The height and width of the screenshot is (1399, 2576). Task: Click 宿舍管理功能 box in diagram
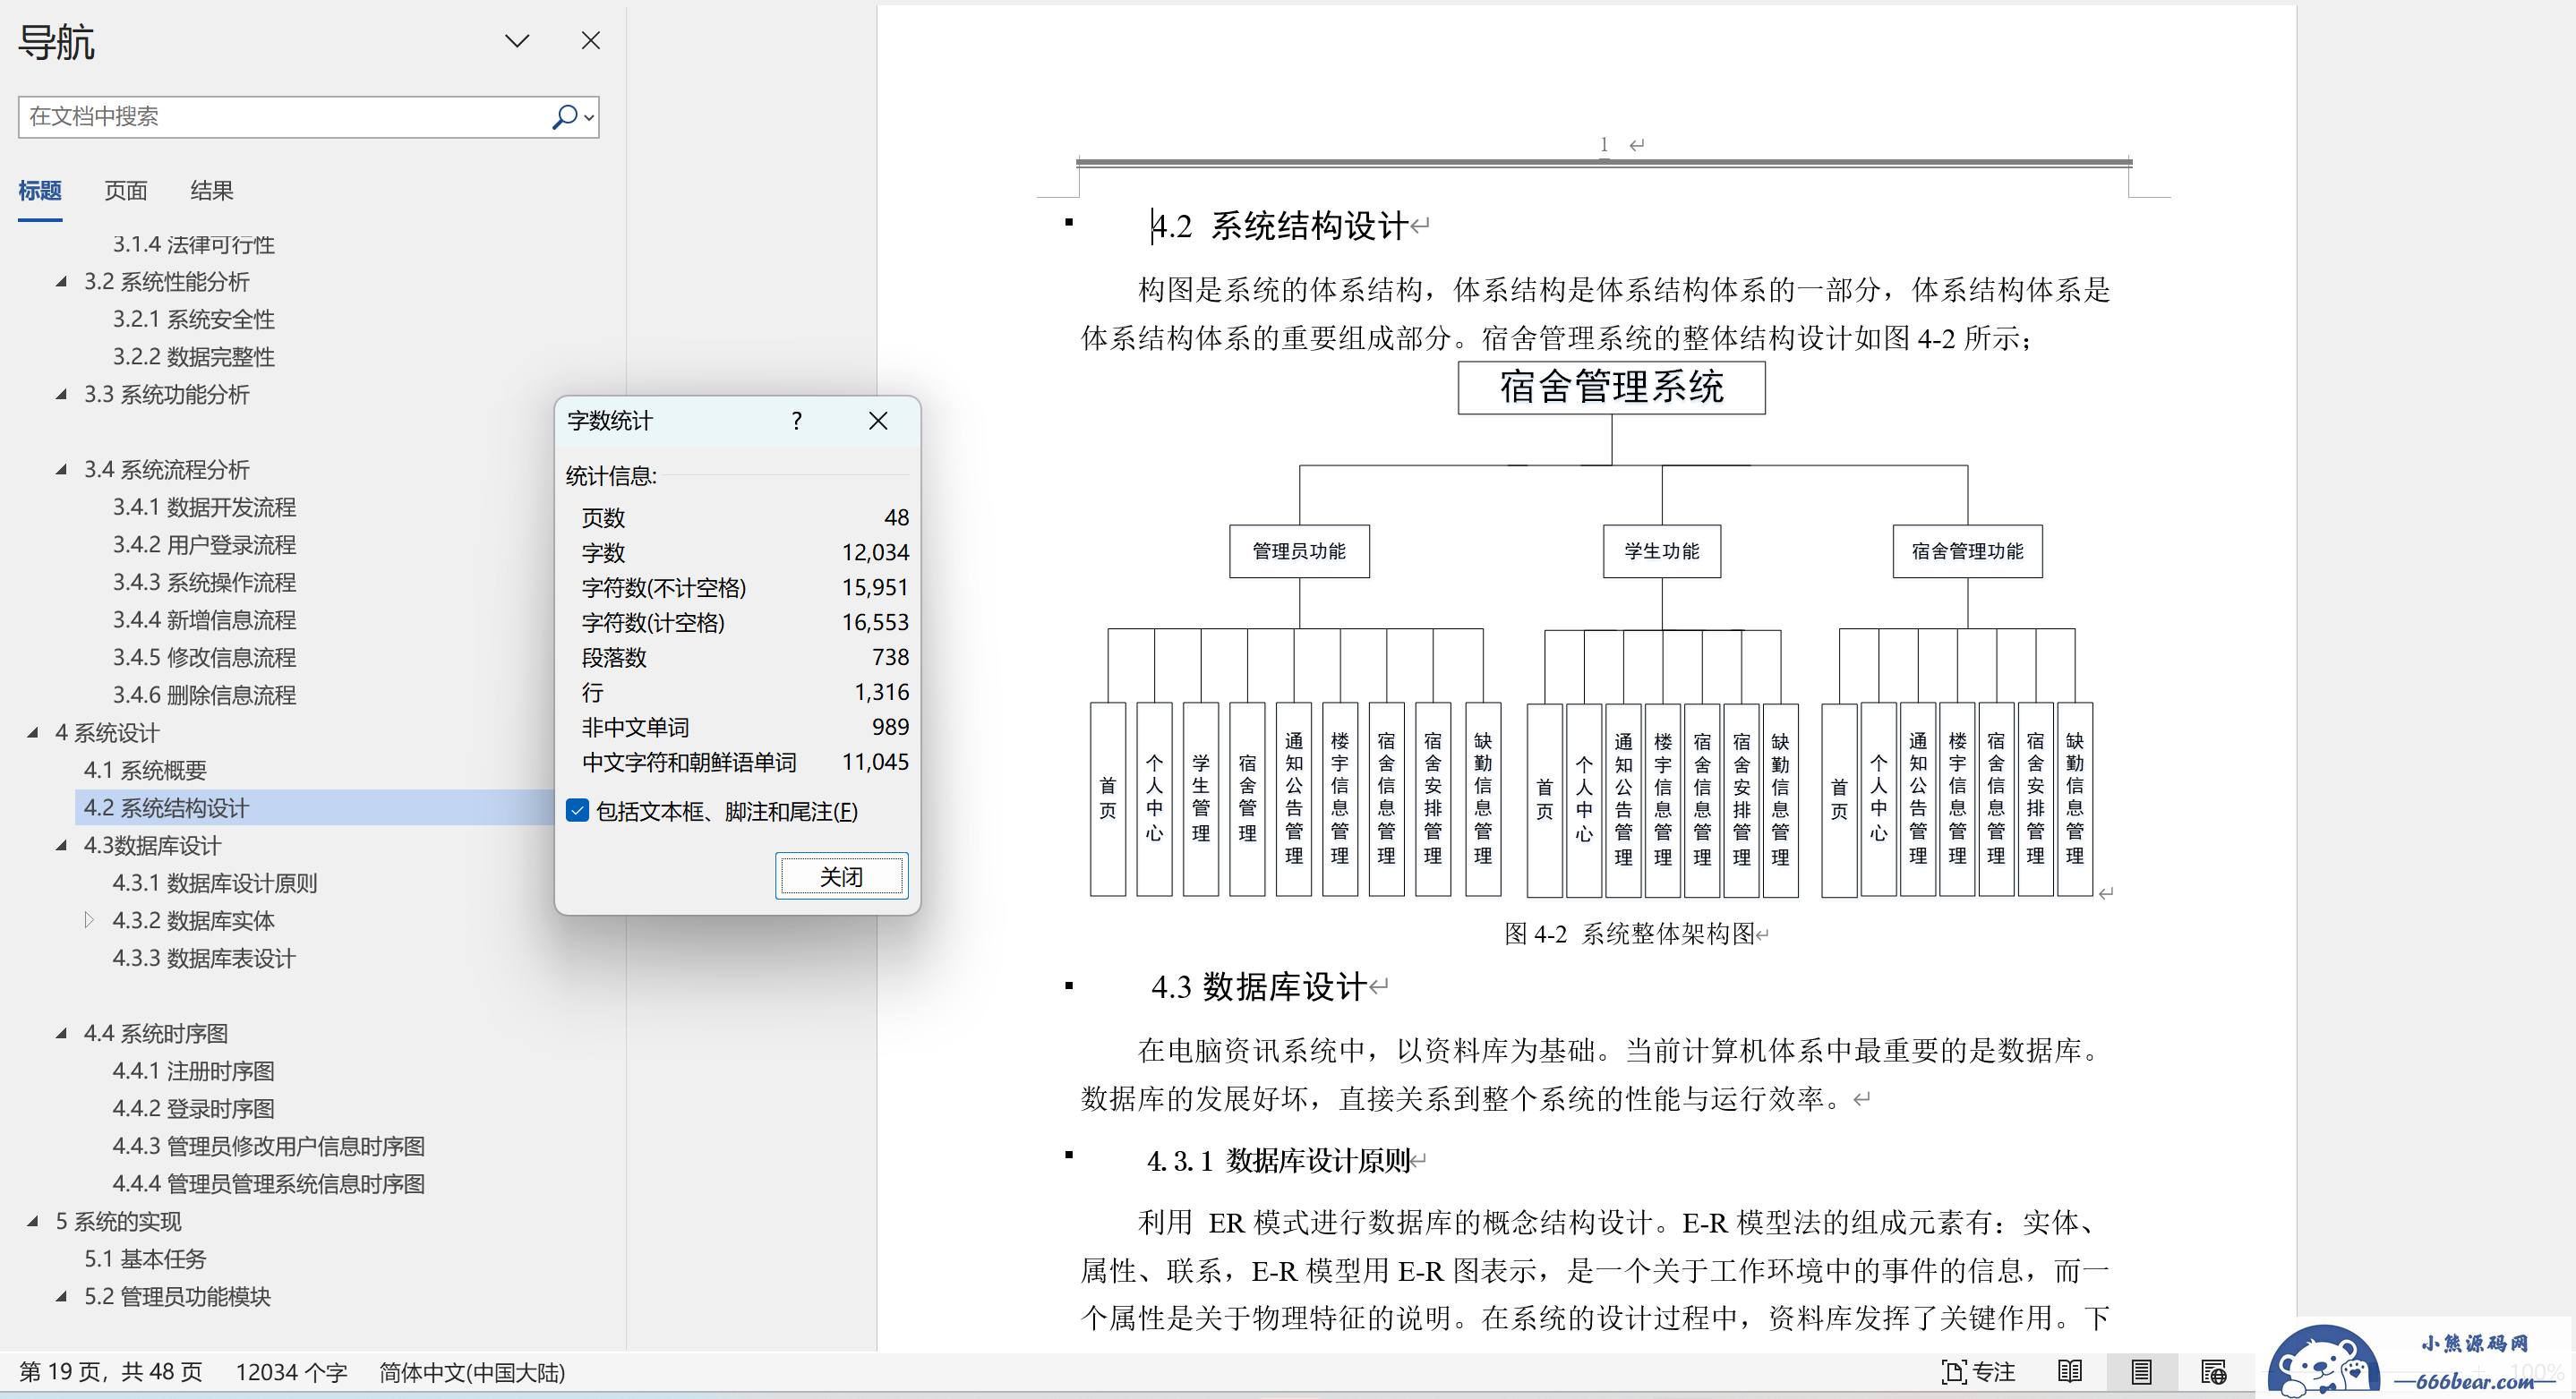[x=1967, y=551]
